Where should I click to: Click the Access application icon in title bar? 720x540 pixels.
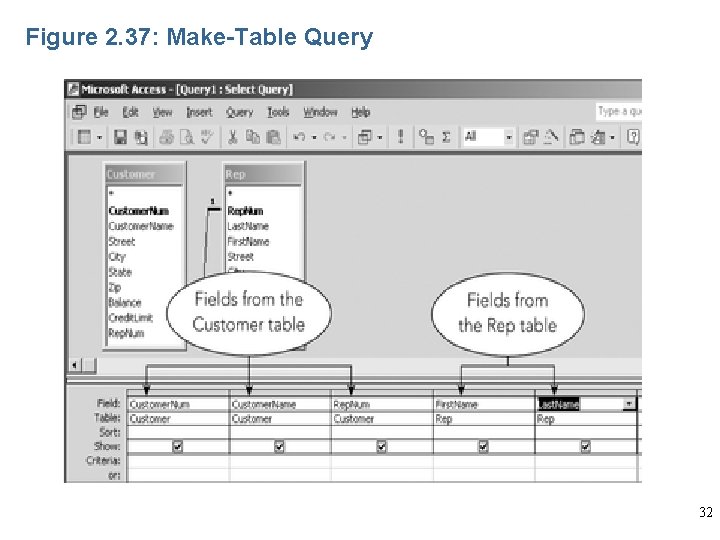[x=73, y=89]
